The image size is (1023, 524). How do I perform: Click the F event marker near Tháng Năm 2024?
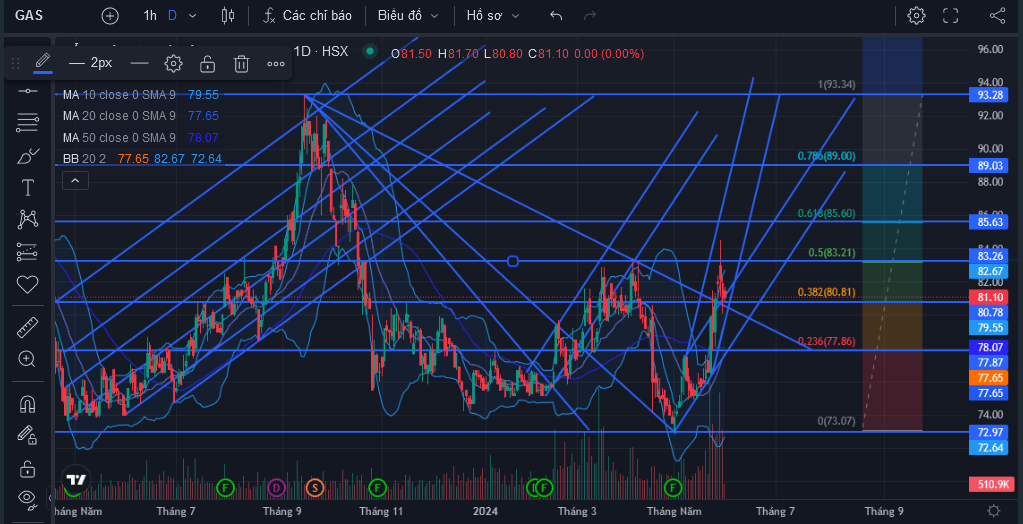[x=673, y=487]
